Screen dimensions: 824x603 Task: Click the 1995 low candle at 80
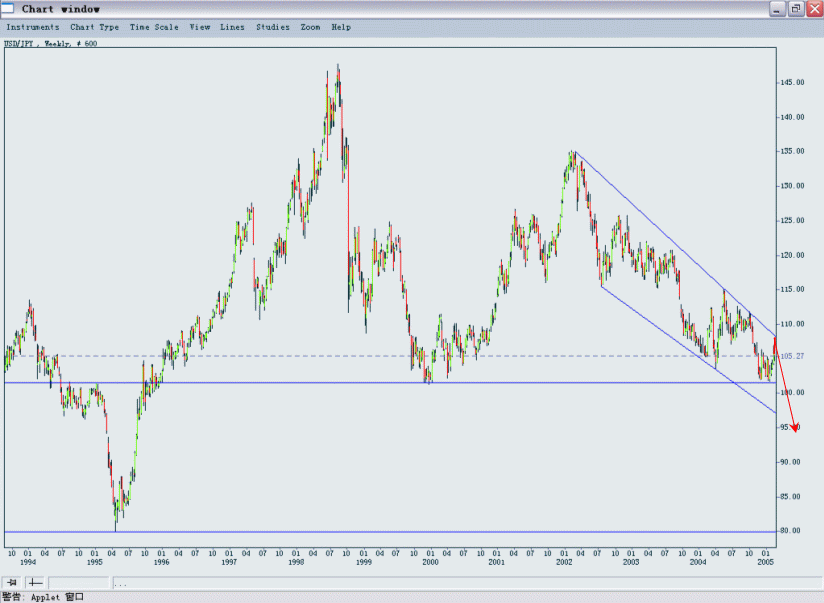(x=116, y=518)
